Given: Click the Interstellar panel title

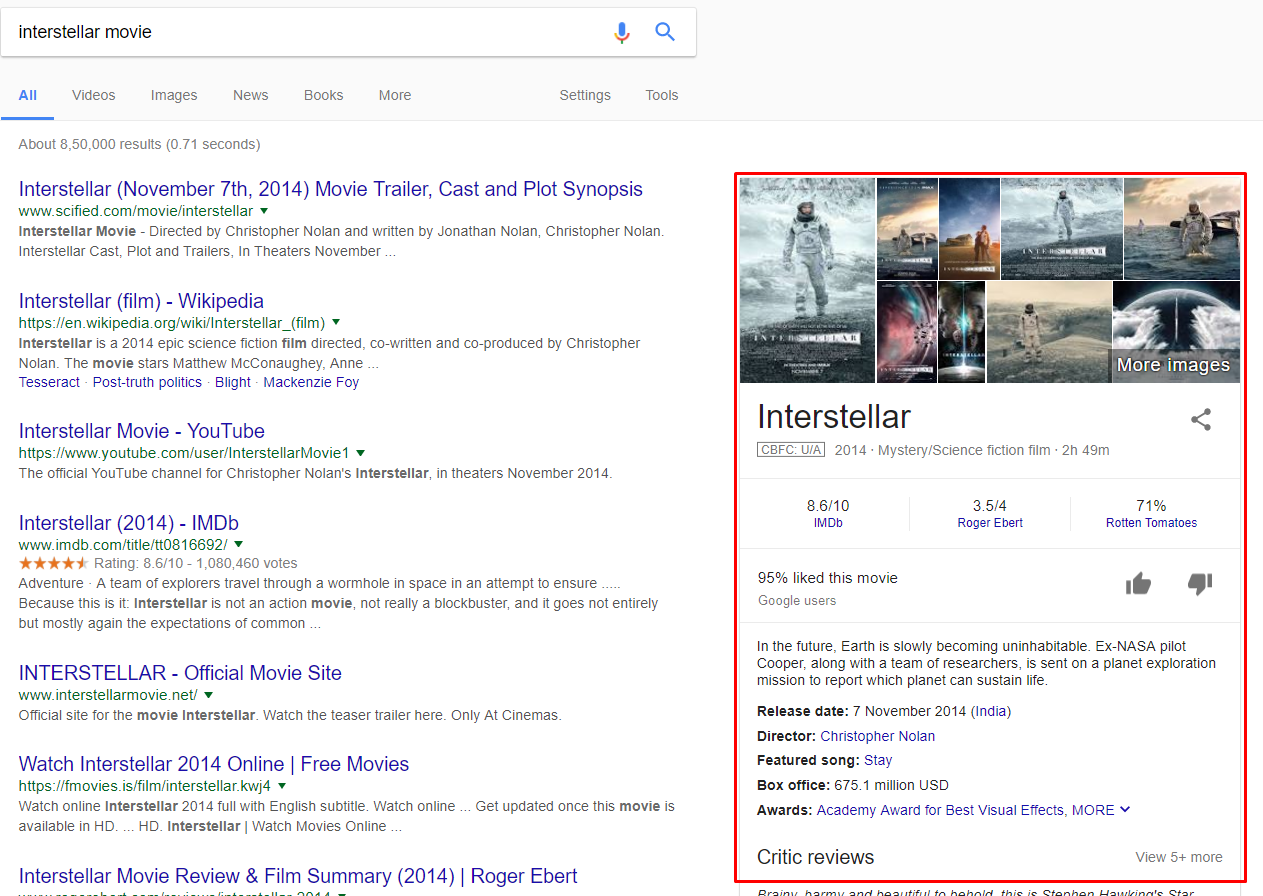Looking at the screenshot, I should point(834,416).
